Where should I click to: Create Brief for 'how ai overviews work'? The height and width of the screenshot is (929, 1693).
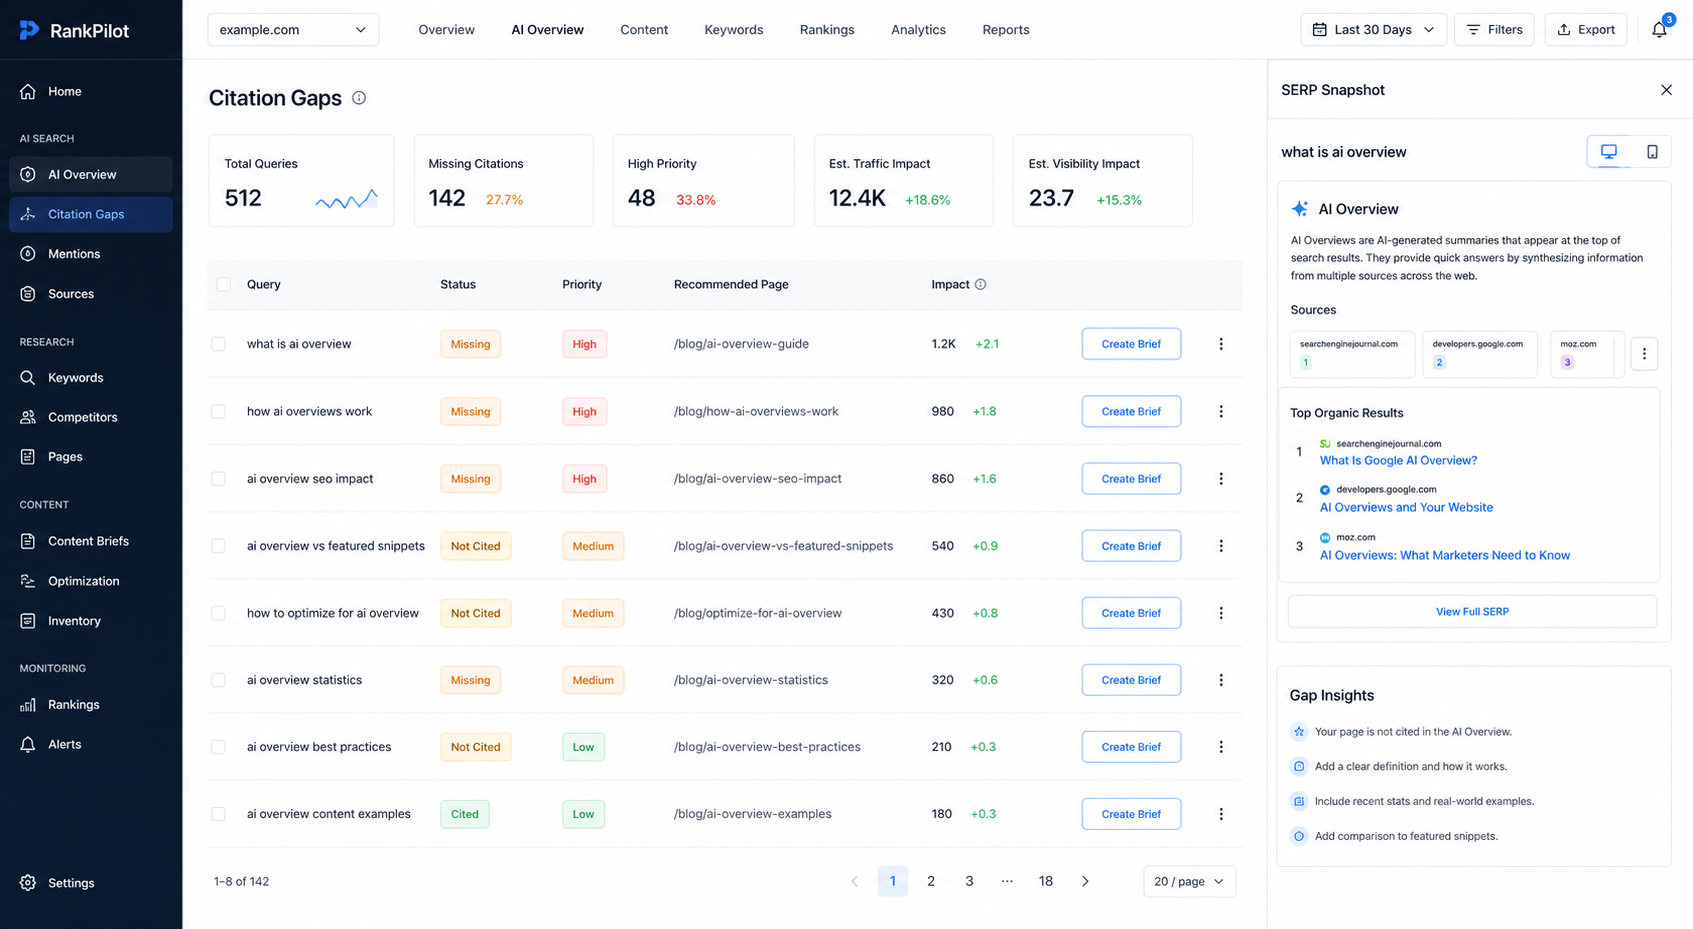point(1131,411)
